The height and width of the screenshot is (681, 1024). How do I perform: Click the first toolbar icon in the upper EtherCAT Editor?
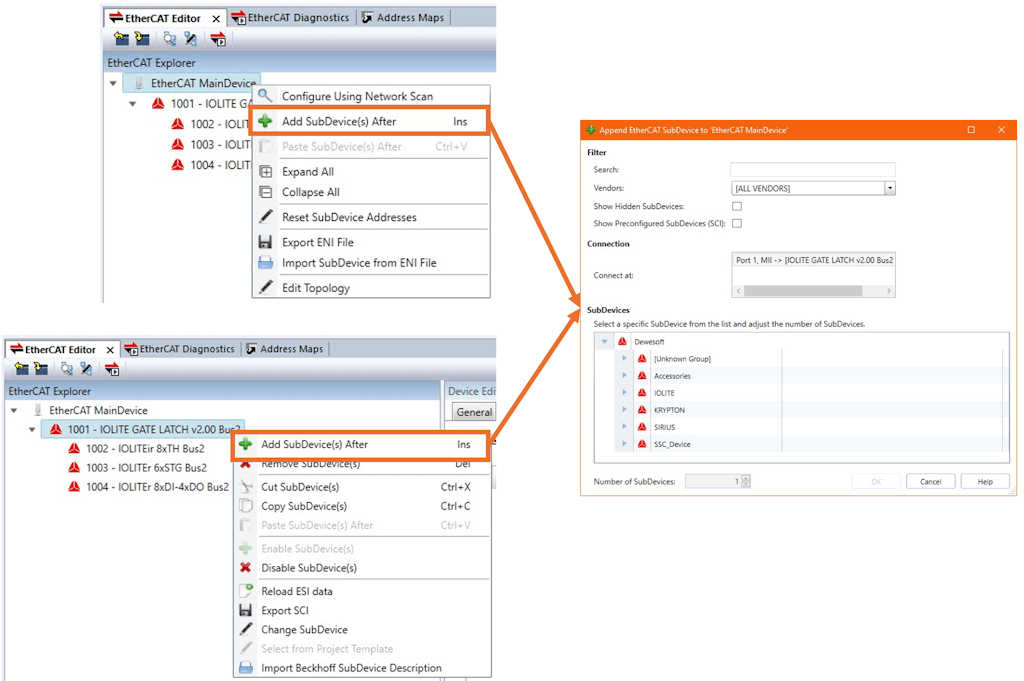pos(121,39)
